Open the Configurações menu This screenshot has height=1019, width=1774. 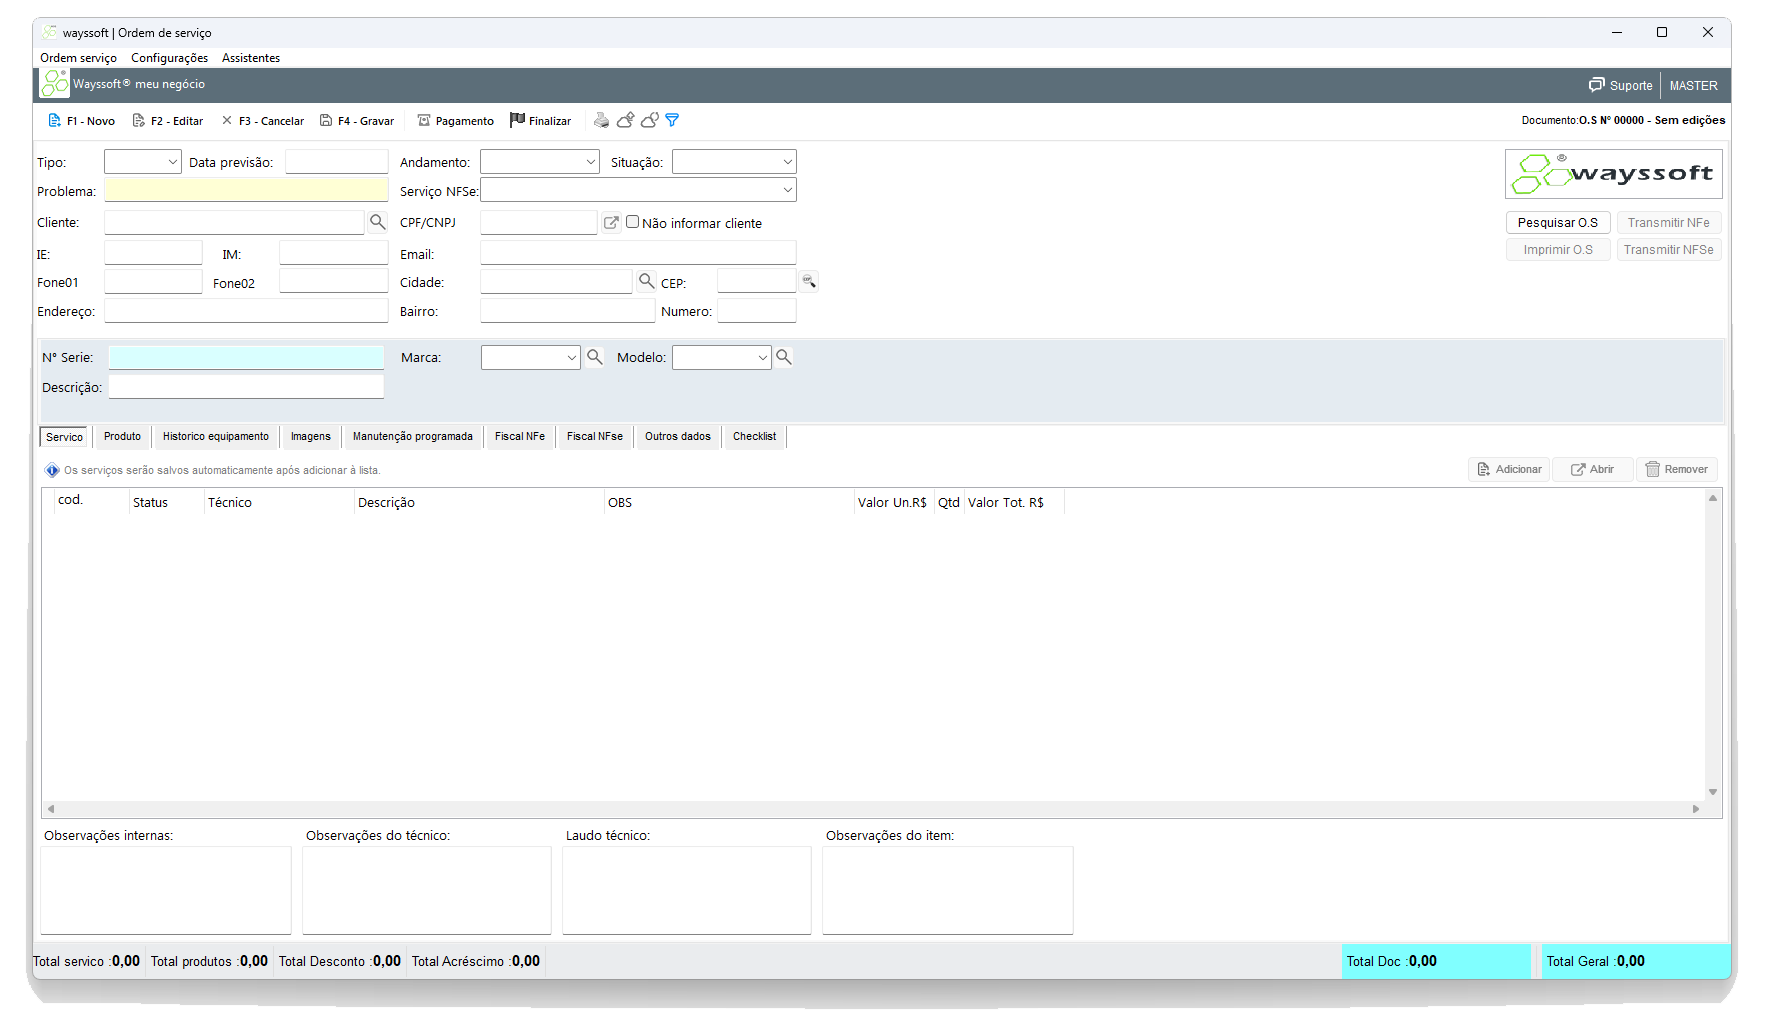click(x=170, y=58)
